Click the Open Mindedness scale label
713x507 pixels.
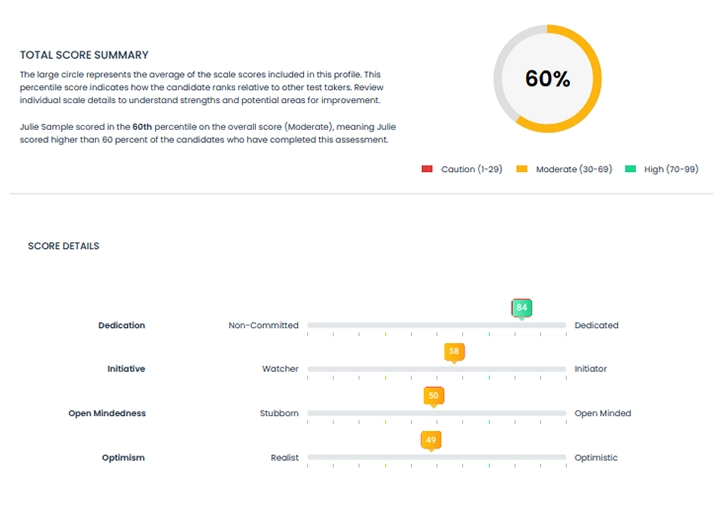pyautogui.click(x=106, y=413)
